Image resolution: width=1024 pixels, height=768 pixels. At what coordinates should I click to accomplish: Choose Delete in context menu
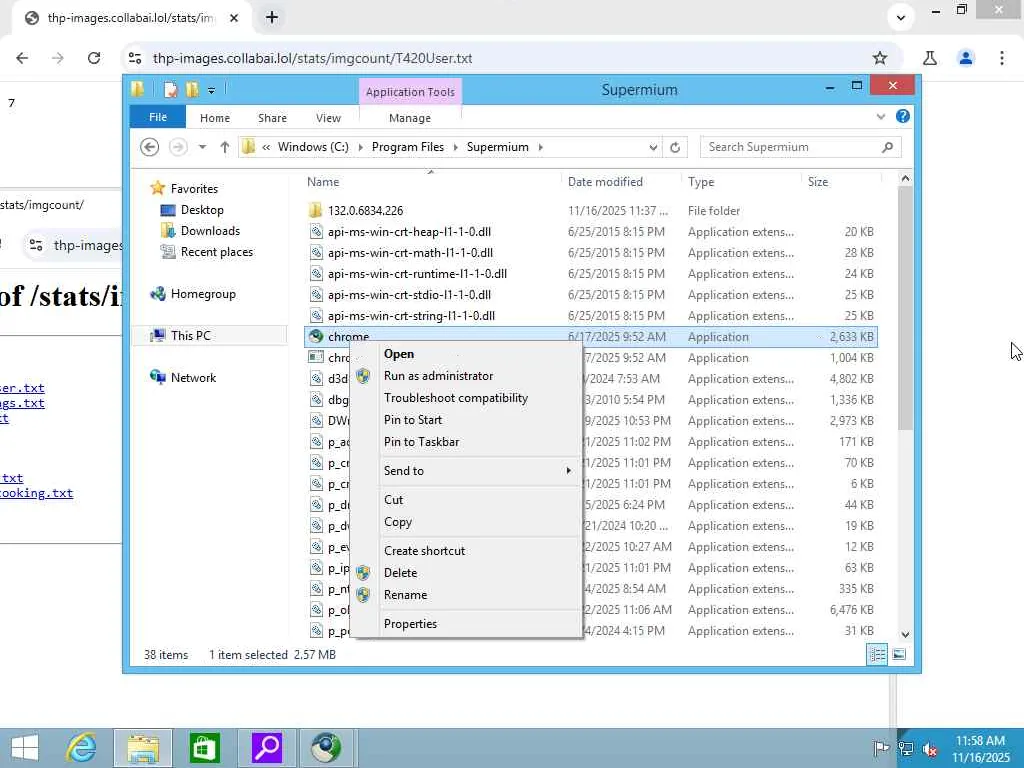pyautogui.click(x=400, y=573)
